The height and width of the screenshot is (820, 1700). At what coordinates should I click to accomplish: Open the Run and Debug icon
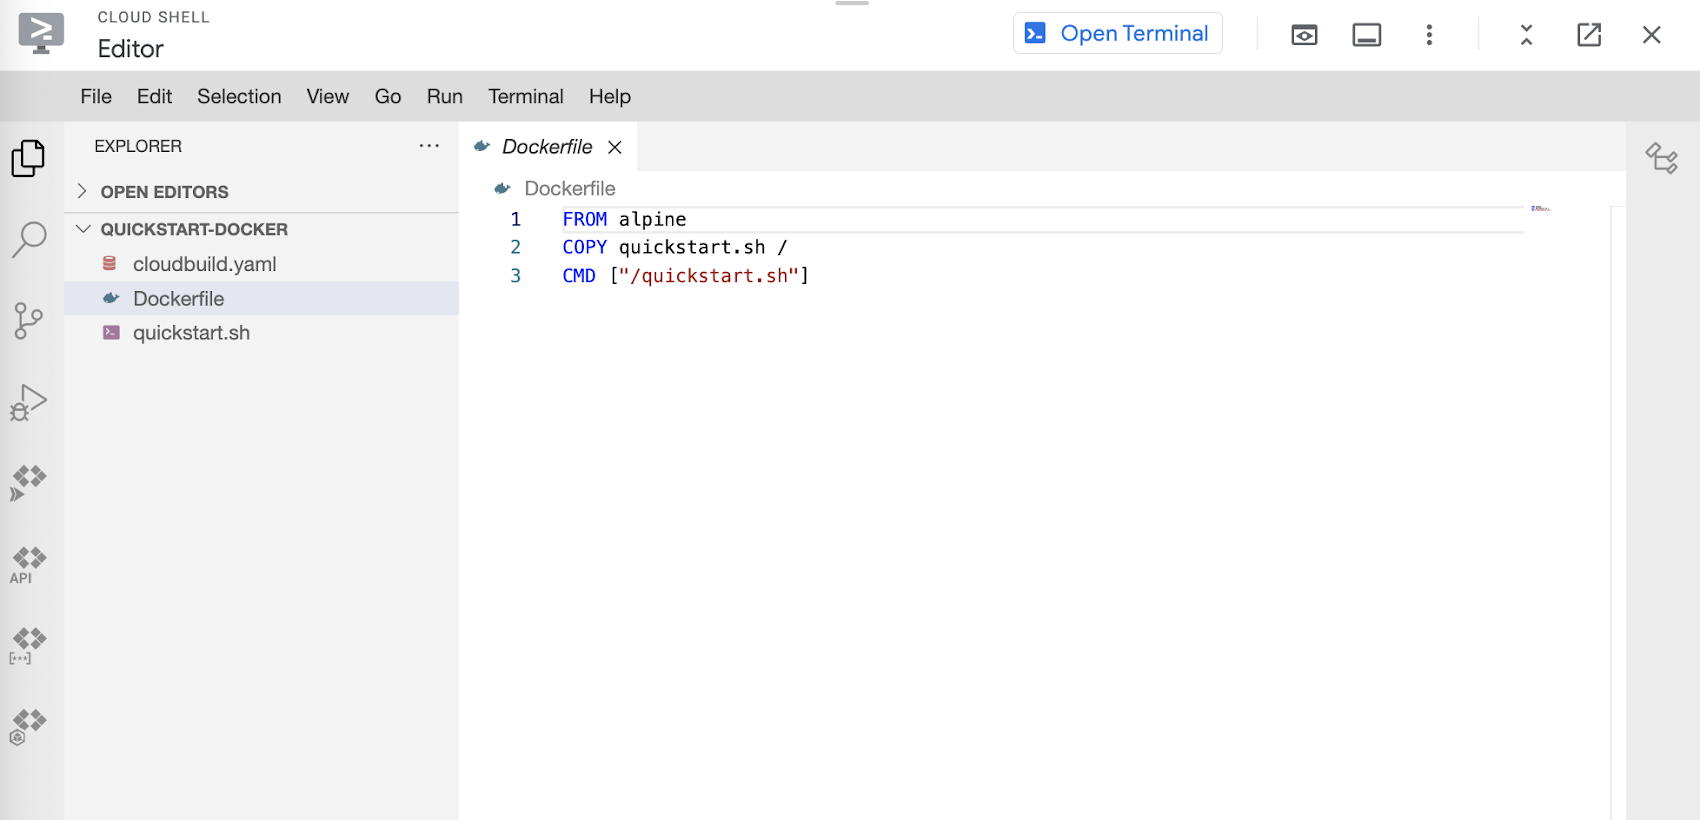[29, 402]
